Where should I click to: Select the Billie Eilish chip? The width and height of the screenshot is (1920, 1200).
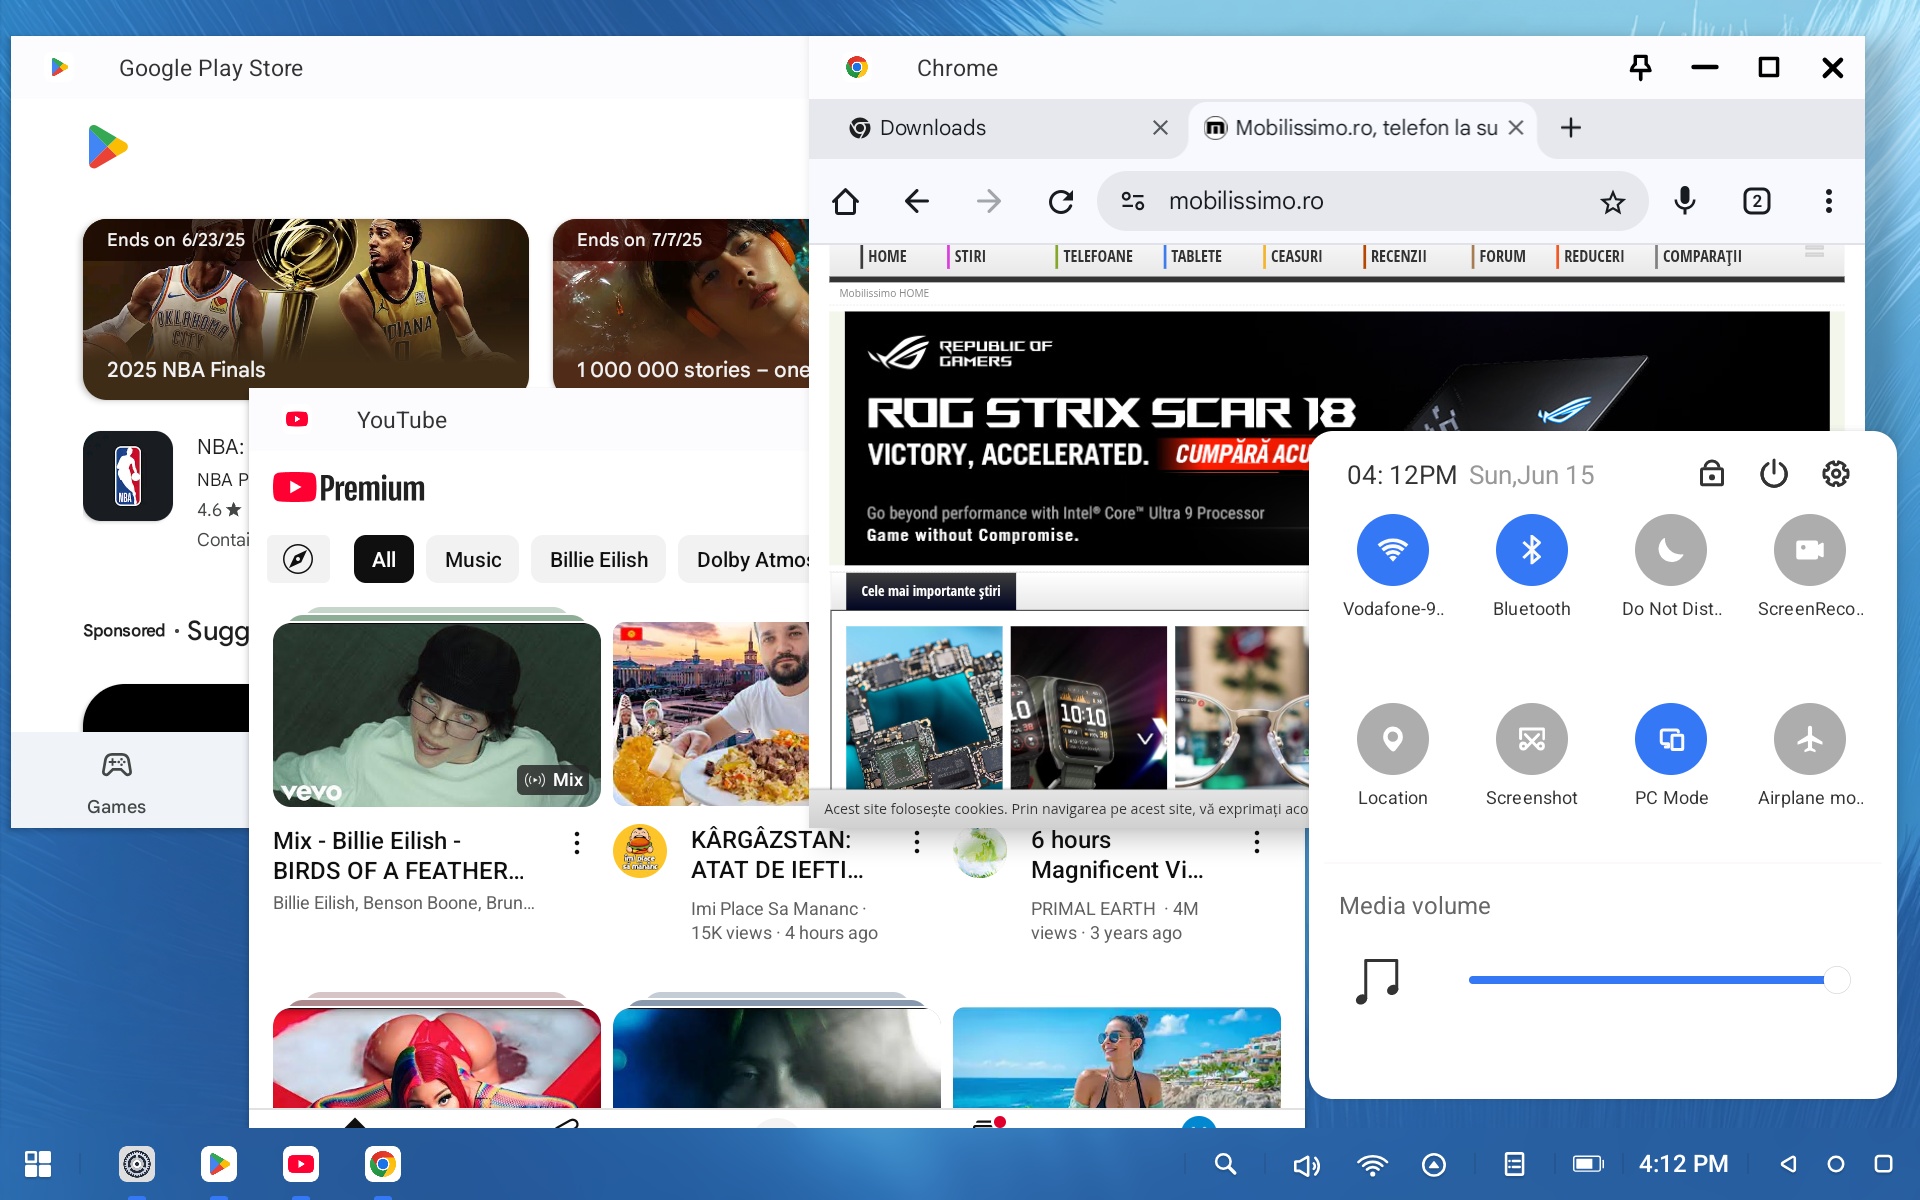click(x=599, y=559)
